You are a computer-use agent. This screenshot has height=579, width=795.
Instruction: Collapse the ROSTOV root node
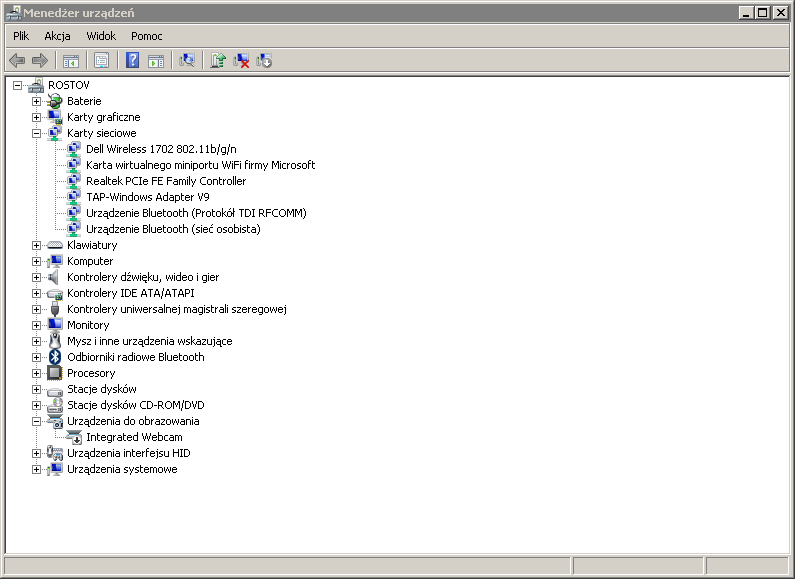coord(17,85)
